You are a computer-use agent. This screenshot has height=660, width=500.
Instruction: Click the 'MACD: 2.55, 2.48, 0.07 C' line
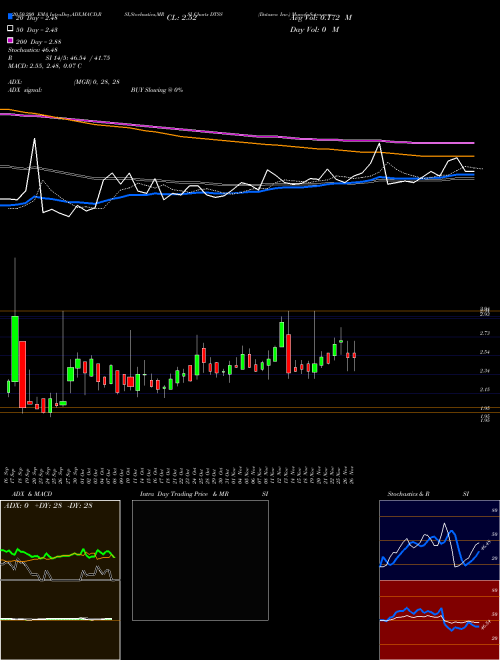tap(45, 66)
